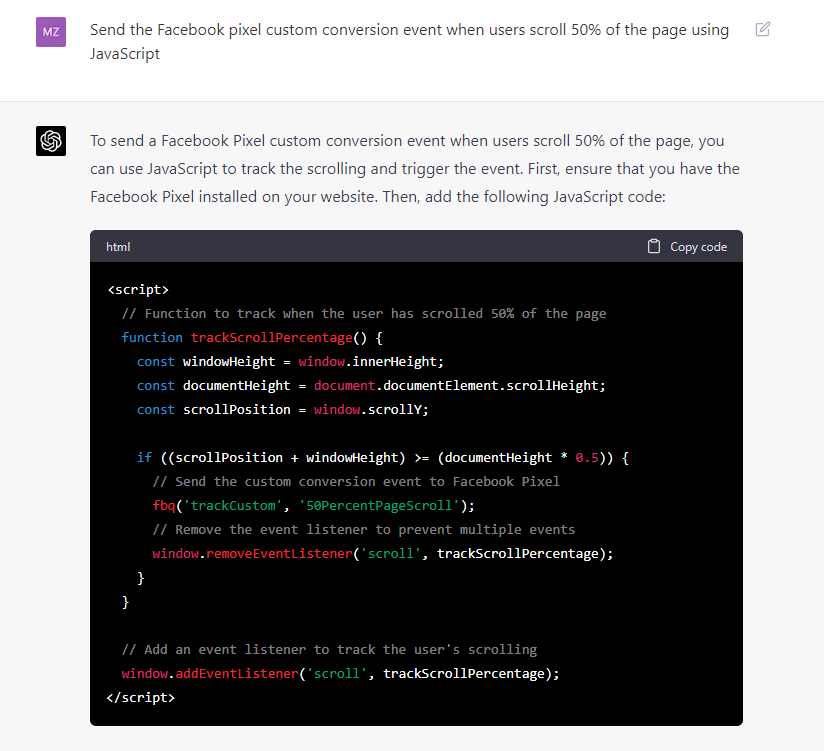824x751 pixels.
Task: Click the comment 'Add an event listener to track'
Action: (329, 650)
